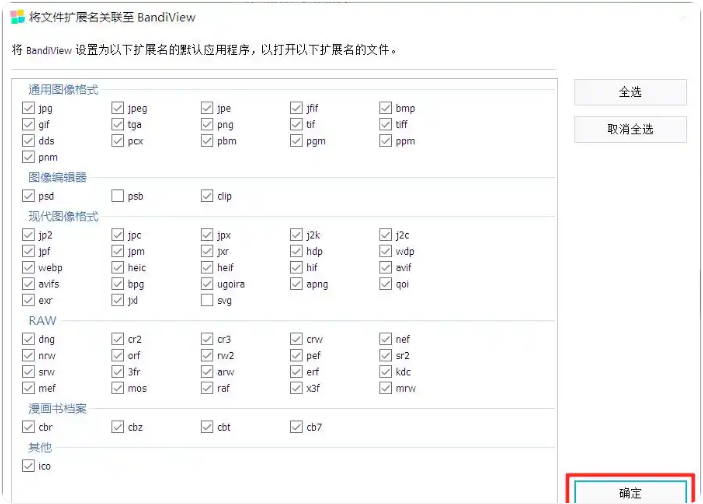Toggle the j2c checkbox
The height and width of the screenshot is (504, 703).
click(x=386, y=235)
